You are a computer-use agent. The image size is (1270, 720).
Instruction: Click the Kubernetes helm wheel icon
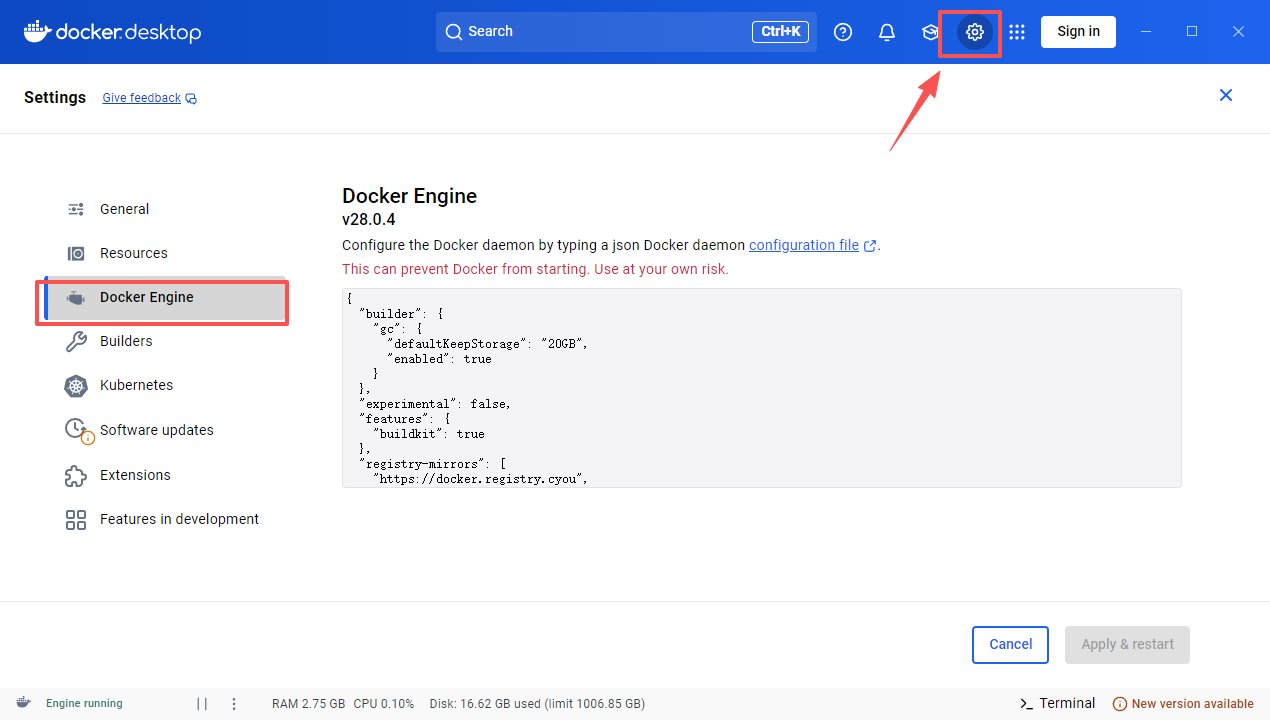tap(76, 386)
